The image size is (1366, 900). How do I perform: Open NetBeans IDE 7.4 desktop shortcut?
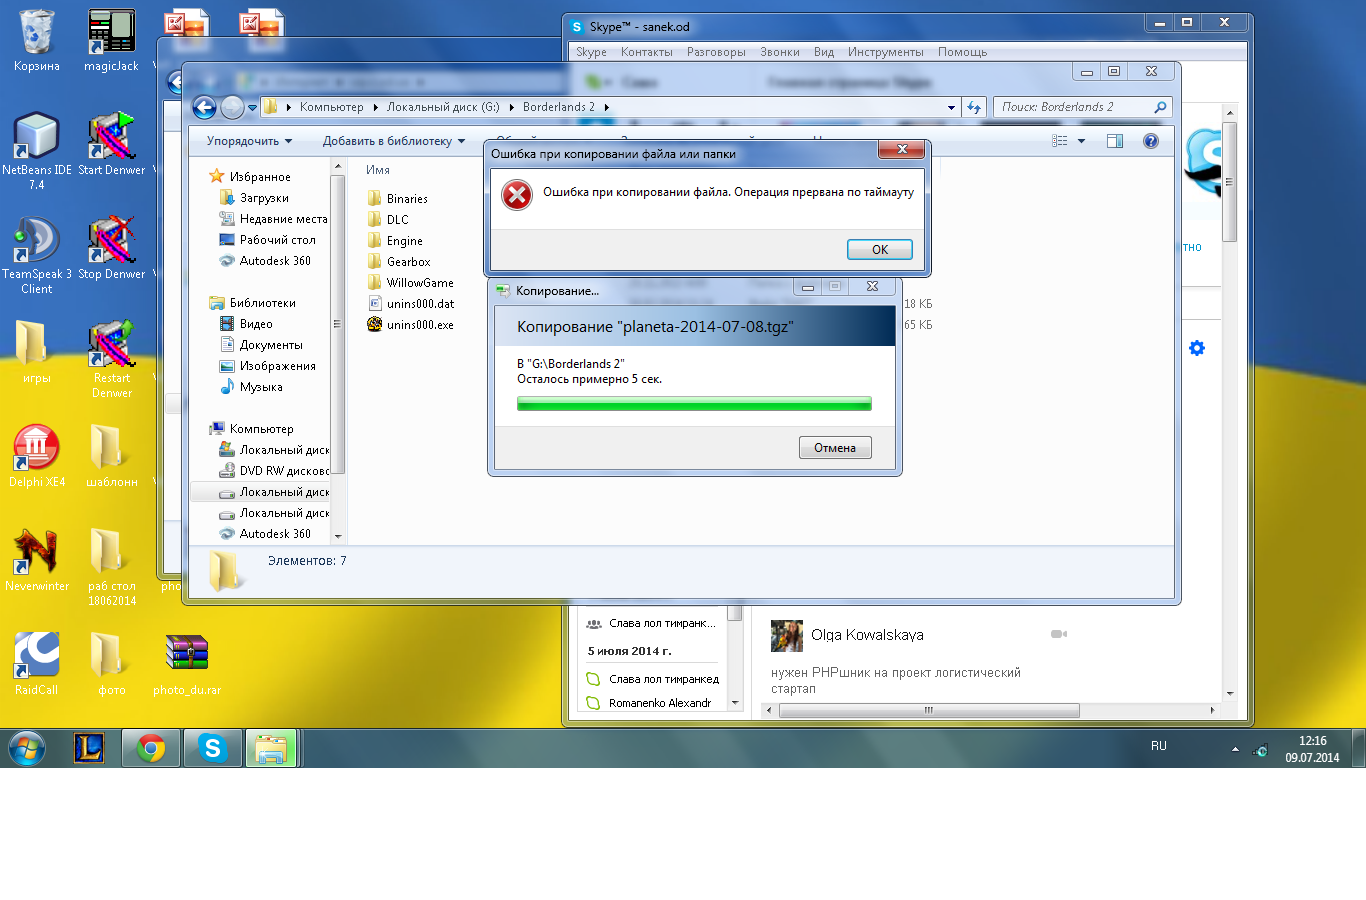pos(37,151)
